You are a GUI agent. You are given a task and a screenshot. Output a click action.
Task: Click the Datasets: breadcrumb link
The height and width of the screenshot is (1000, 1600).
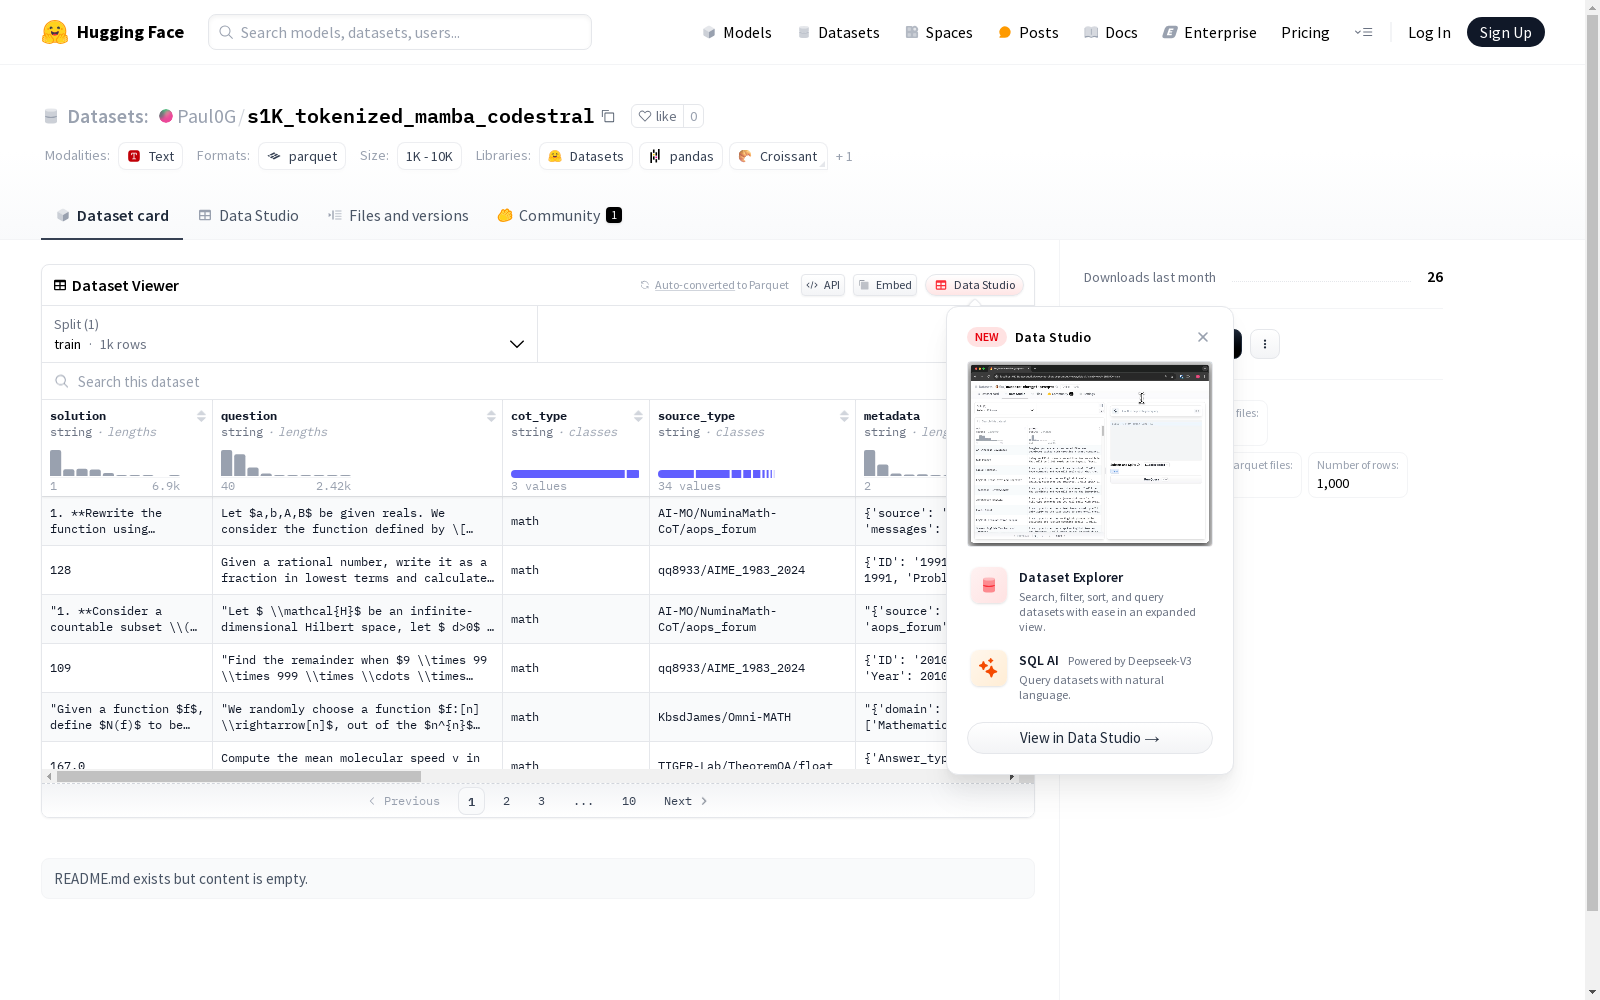click(108, 116)
